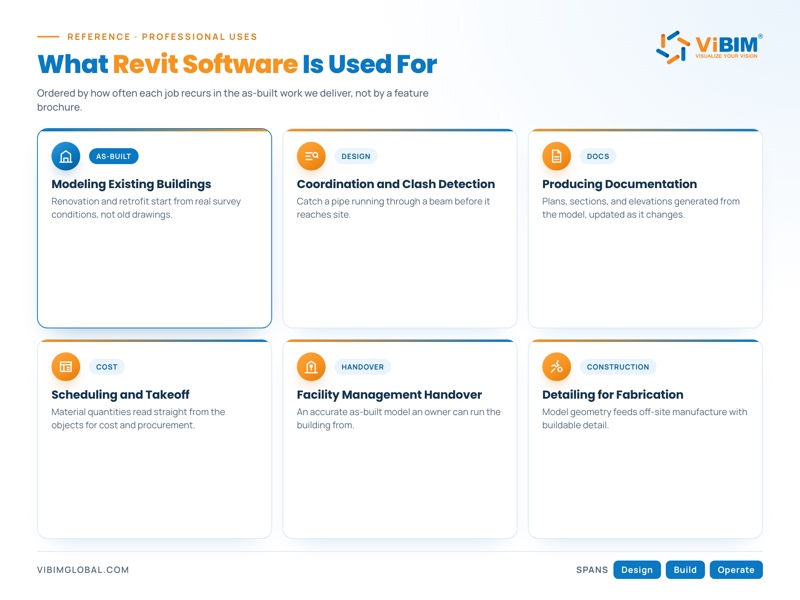The height and width of the screenshot is (600, 800).
Task: Click the Facility Management Handover heading
Action: pyautogui.click(x=389, y=395)
